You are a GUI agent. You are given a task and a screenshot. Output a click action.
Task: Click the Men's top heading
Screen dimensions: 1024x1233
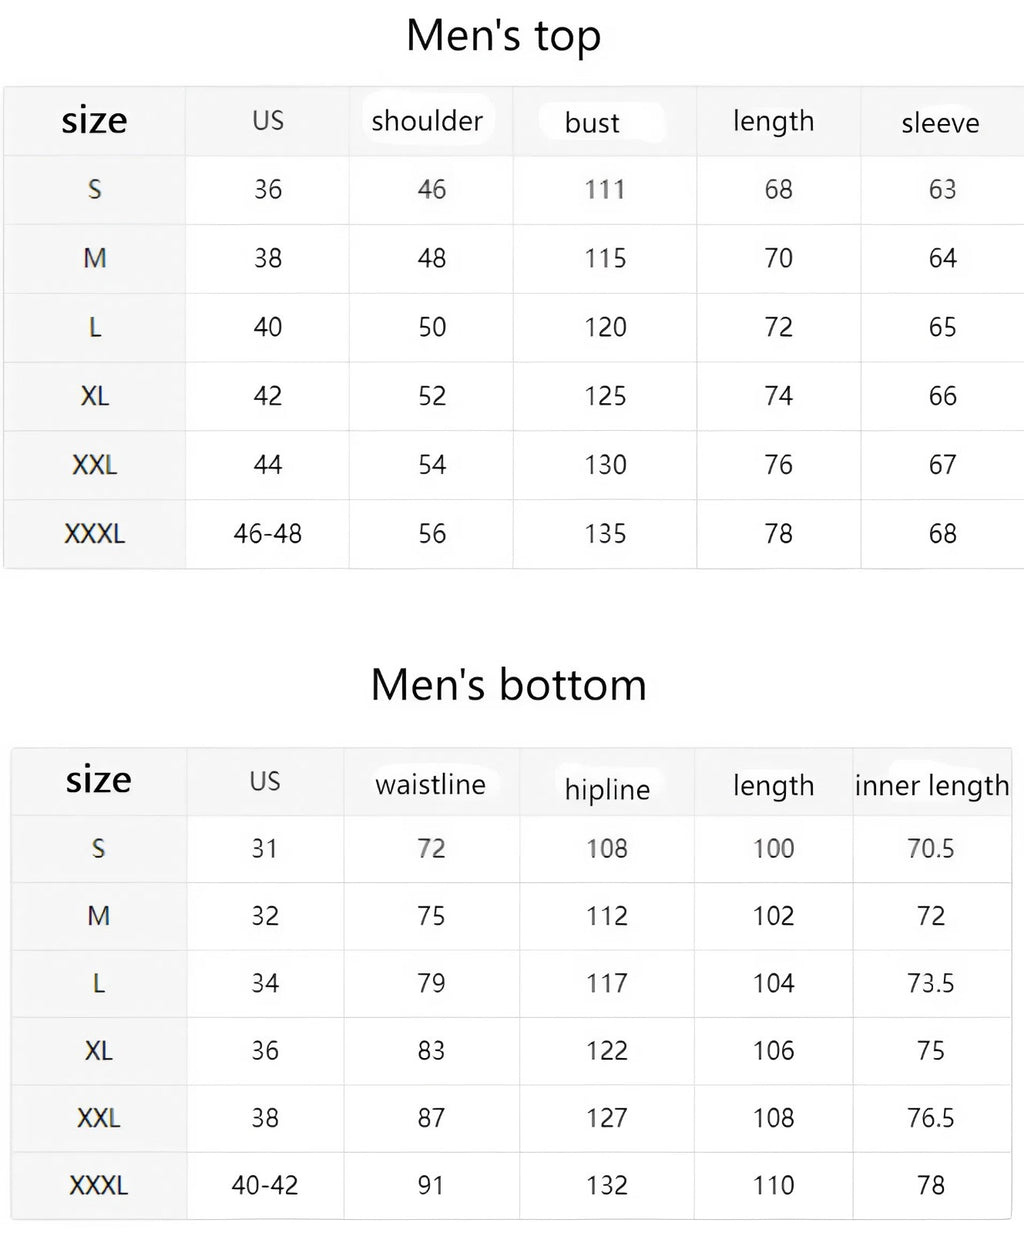(x=503, y=35)
